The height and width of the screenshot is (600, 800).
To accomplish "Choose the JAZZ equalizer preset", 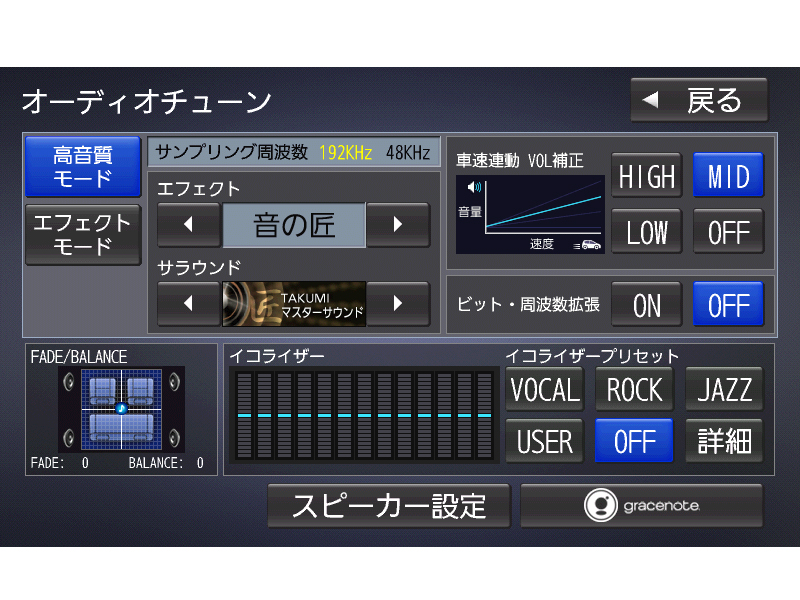I will click(x=724, y=389).
